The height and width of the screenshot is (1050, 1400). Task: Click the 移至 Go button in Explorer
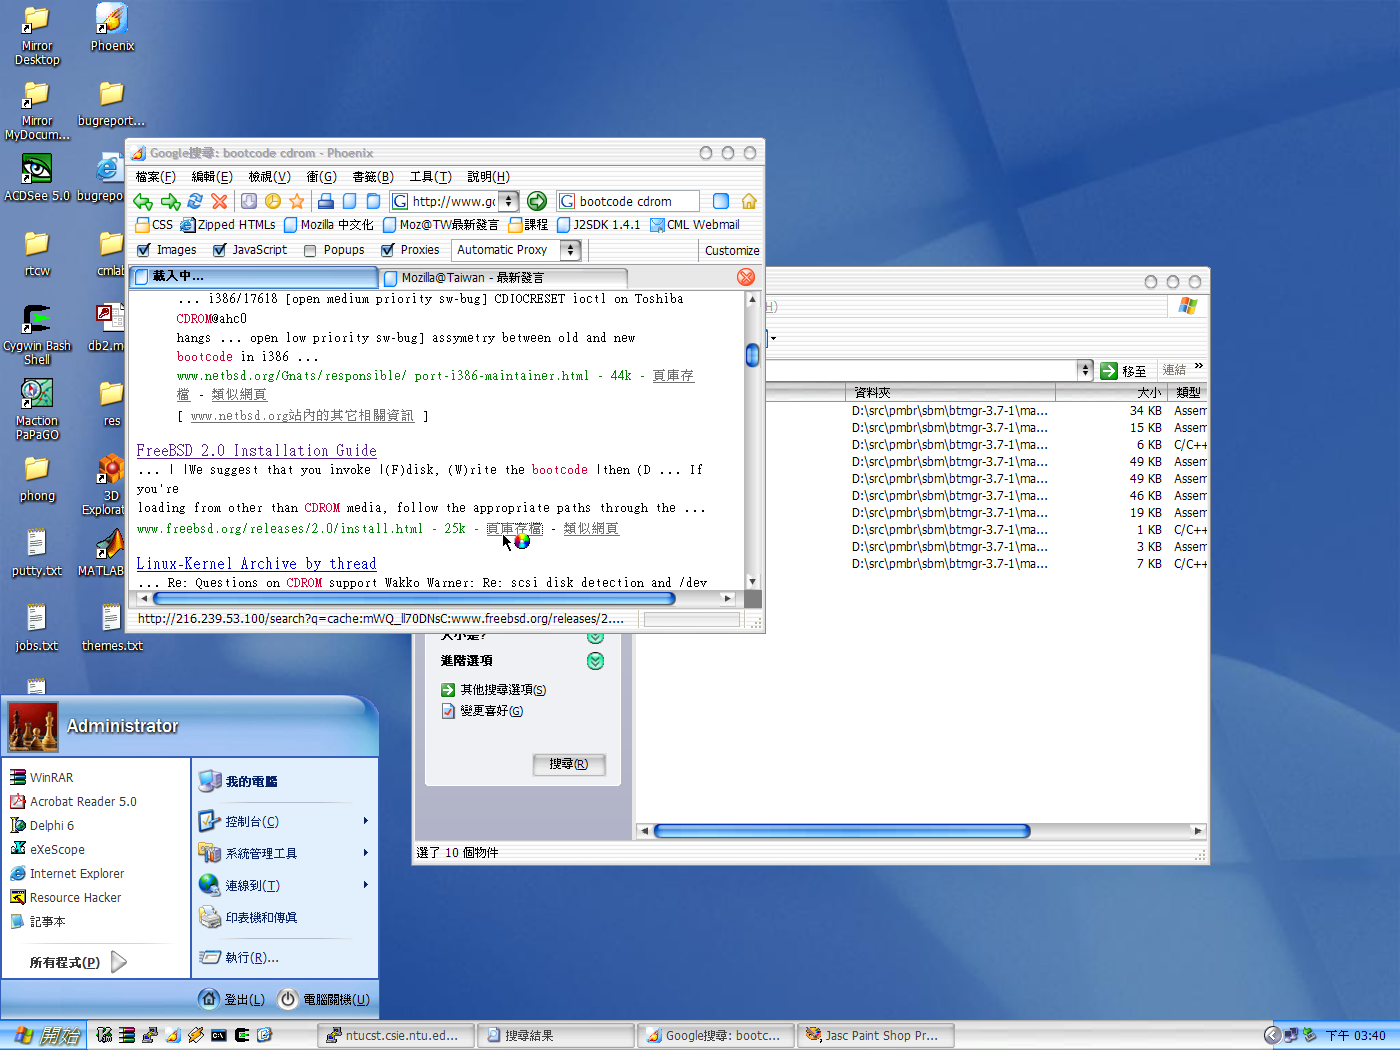click(1124, 371)
